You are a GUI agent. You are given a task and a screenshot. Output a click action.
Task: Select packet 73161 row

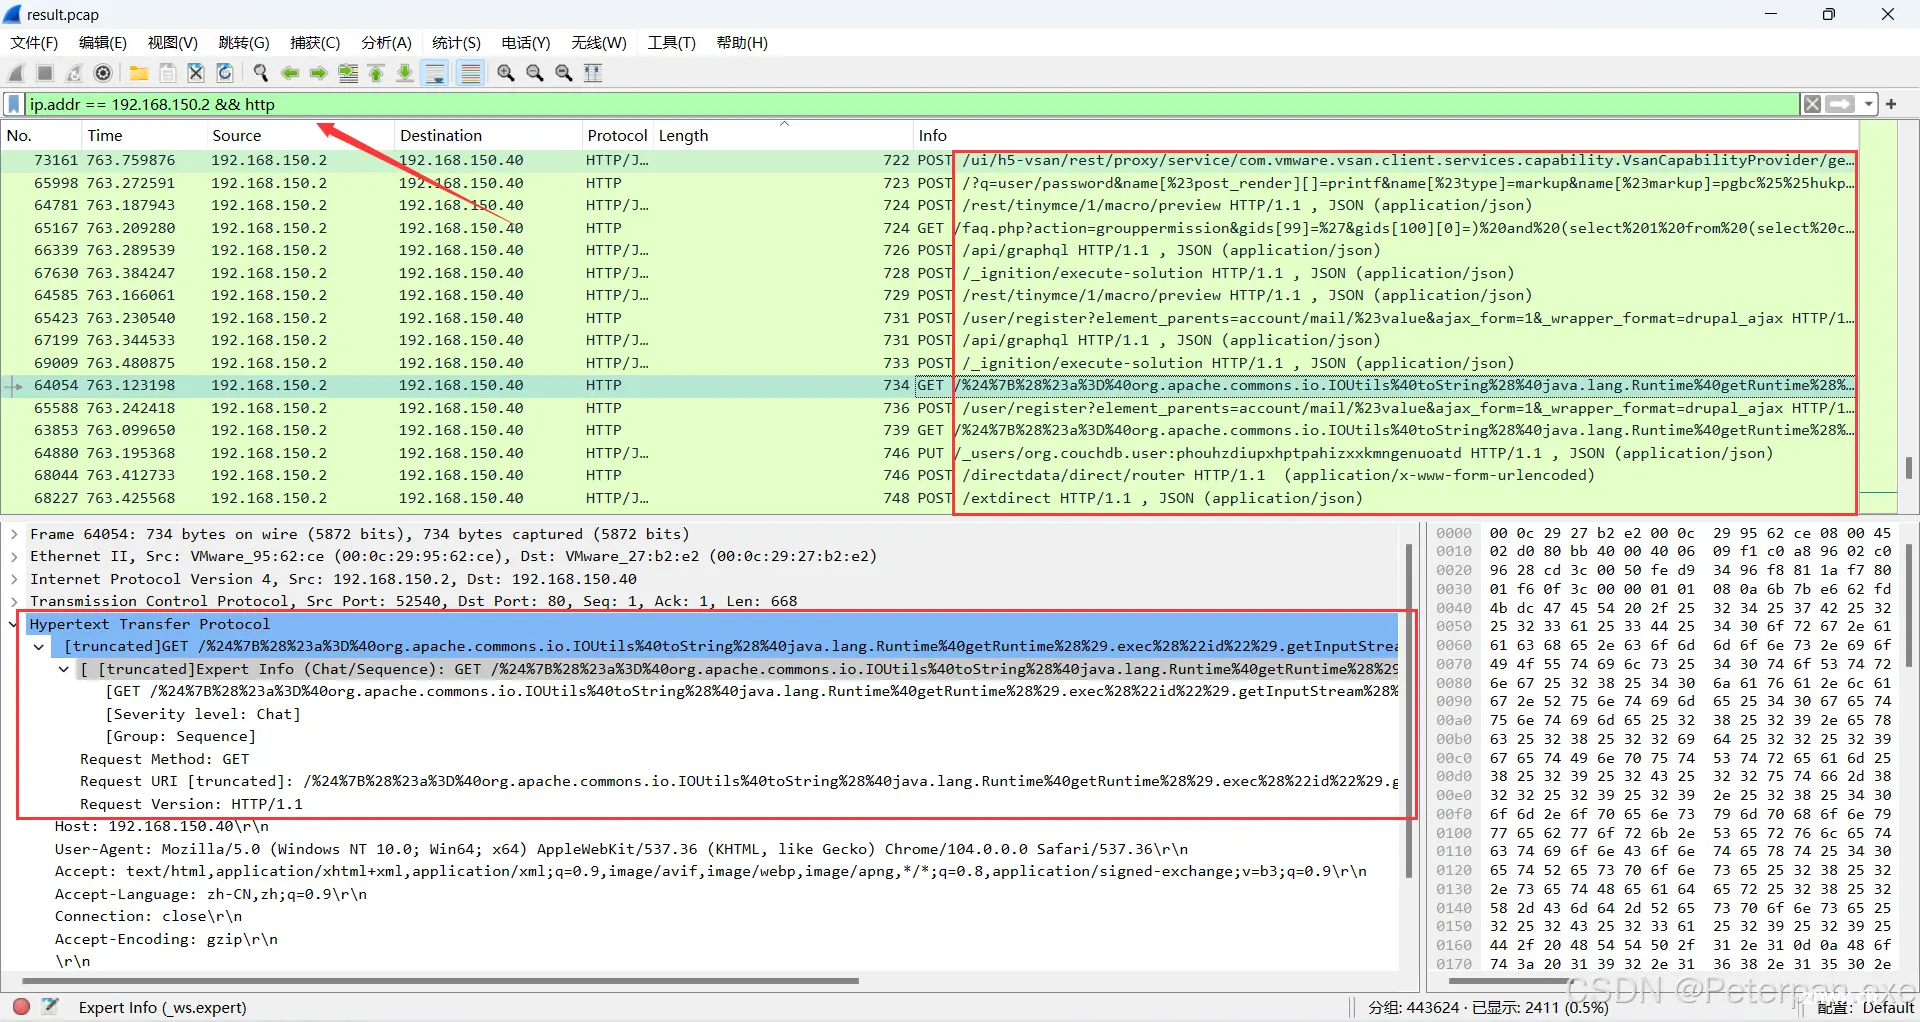tap(929, 160)
